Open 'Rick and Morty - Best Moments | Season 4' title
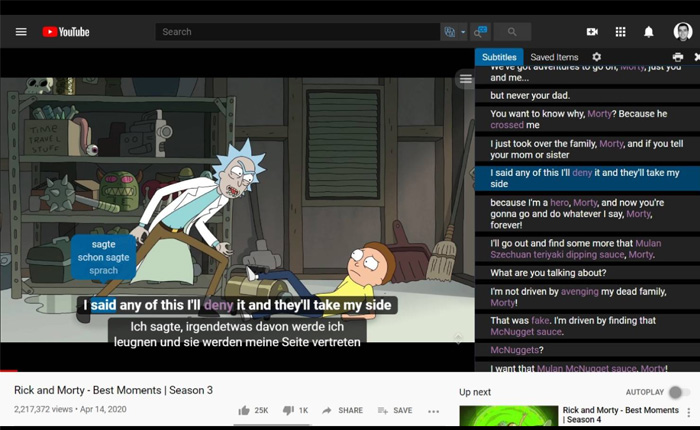The width and height of the screenshot is (700, 430). pyautogui.click(x=621, y=414)
